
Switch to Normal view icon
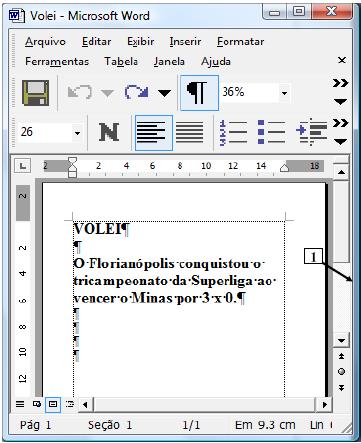point(20,404)
